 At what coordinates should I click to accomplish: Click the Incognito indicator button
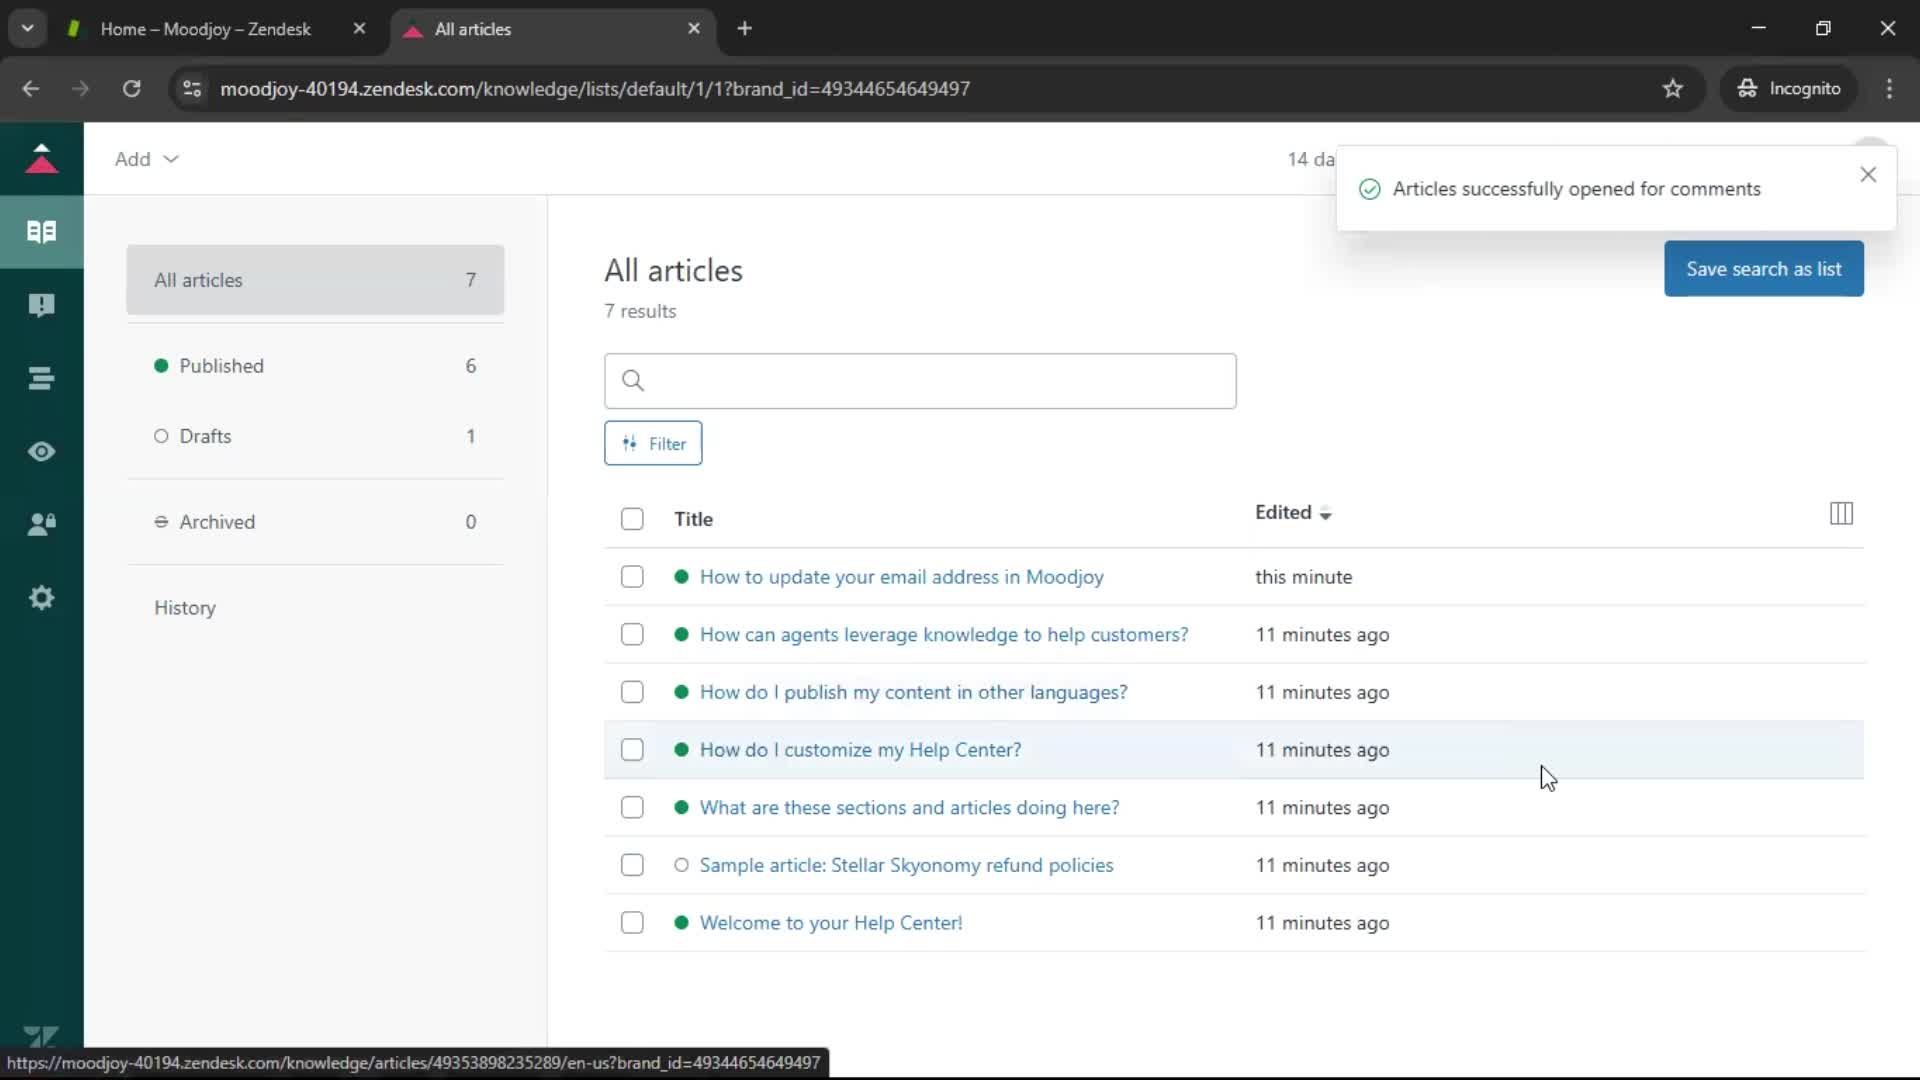pyautogui.click(x=1789, y=89)
